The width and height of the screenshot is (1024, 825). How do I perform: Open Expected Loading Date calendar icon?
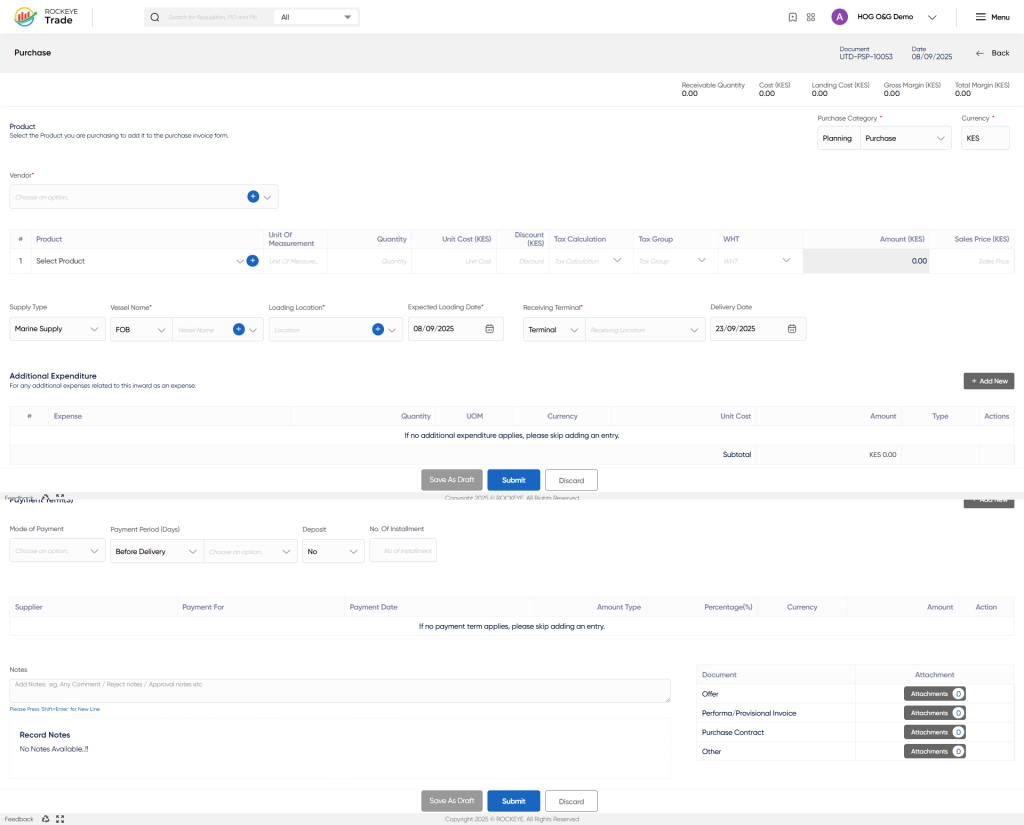click(x=489, y=329)
